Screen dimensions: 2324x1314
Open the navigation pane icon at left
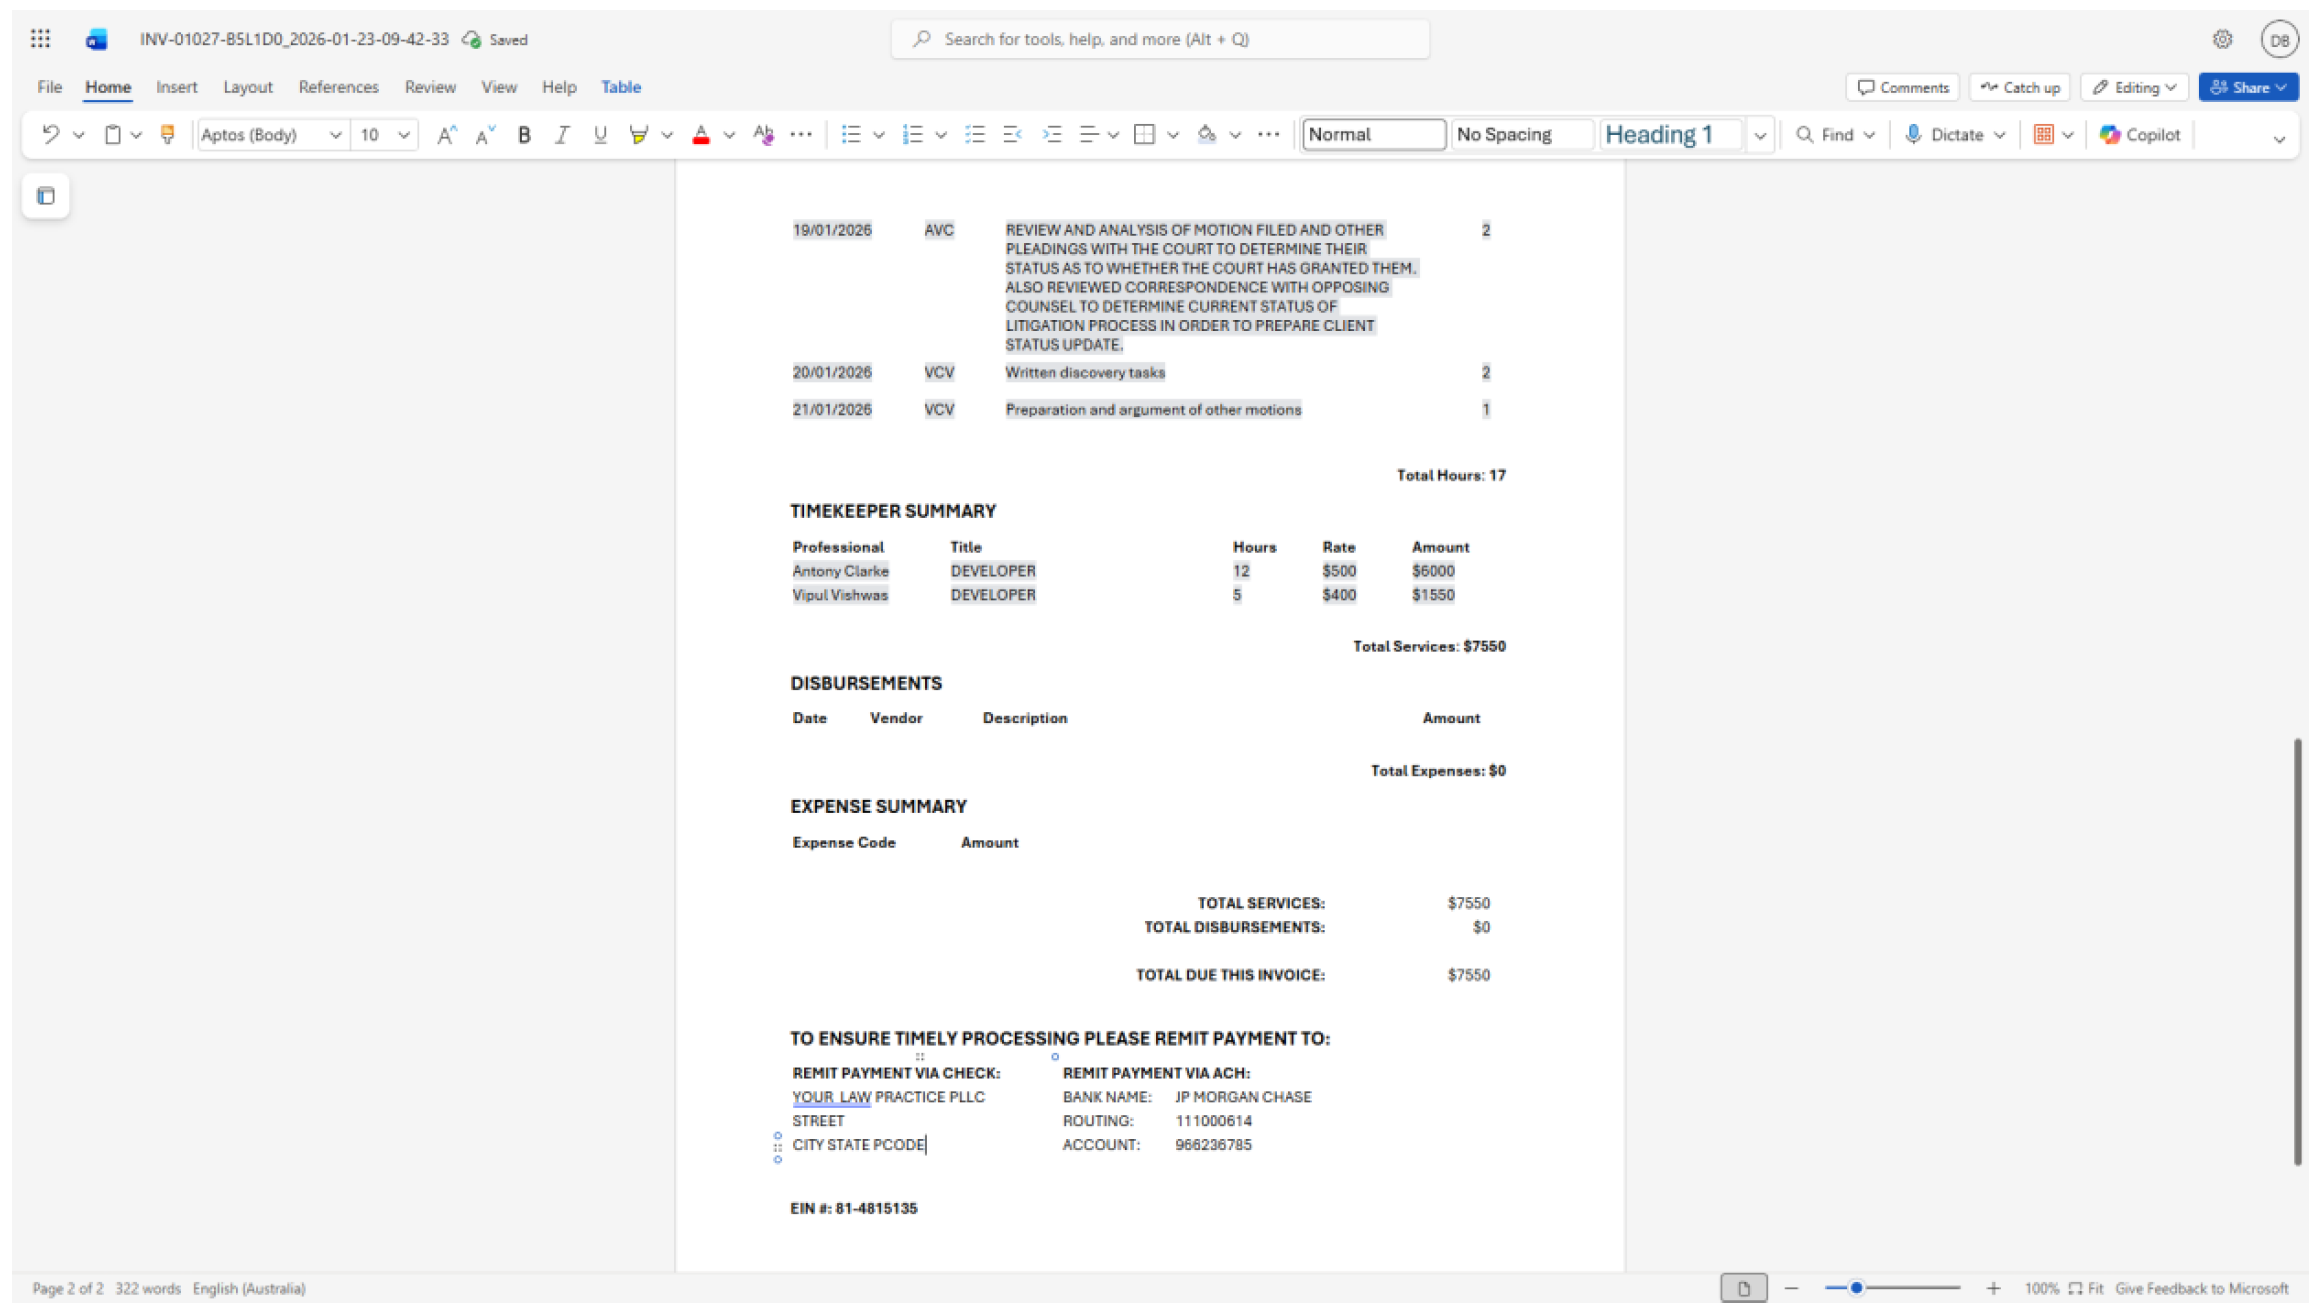click(x=45, y=196)
